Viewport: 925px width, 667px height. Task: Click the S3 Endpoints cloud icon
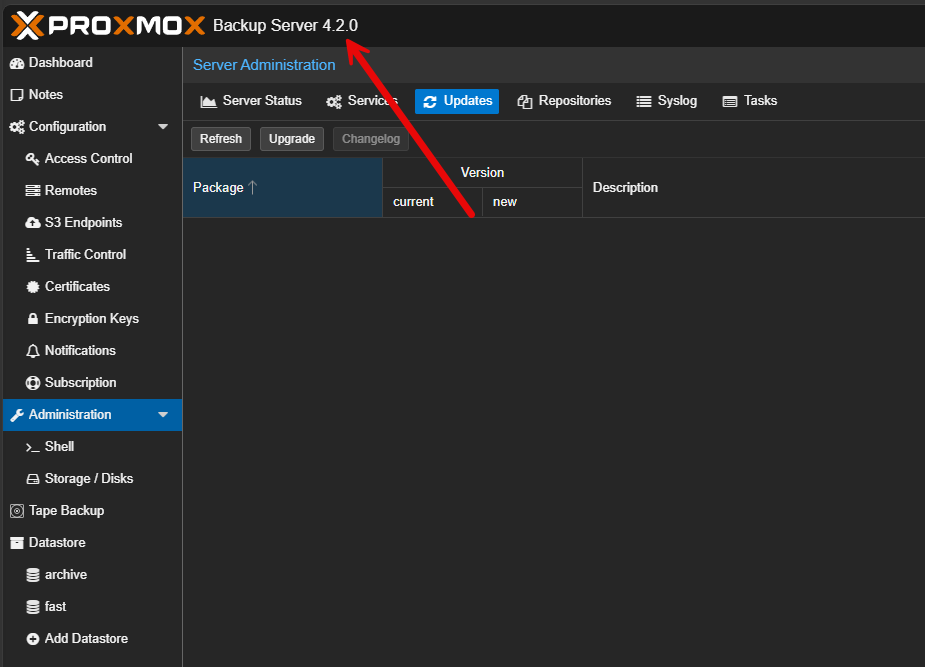click(x=32, y=222)
